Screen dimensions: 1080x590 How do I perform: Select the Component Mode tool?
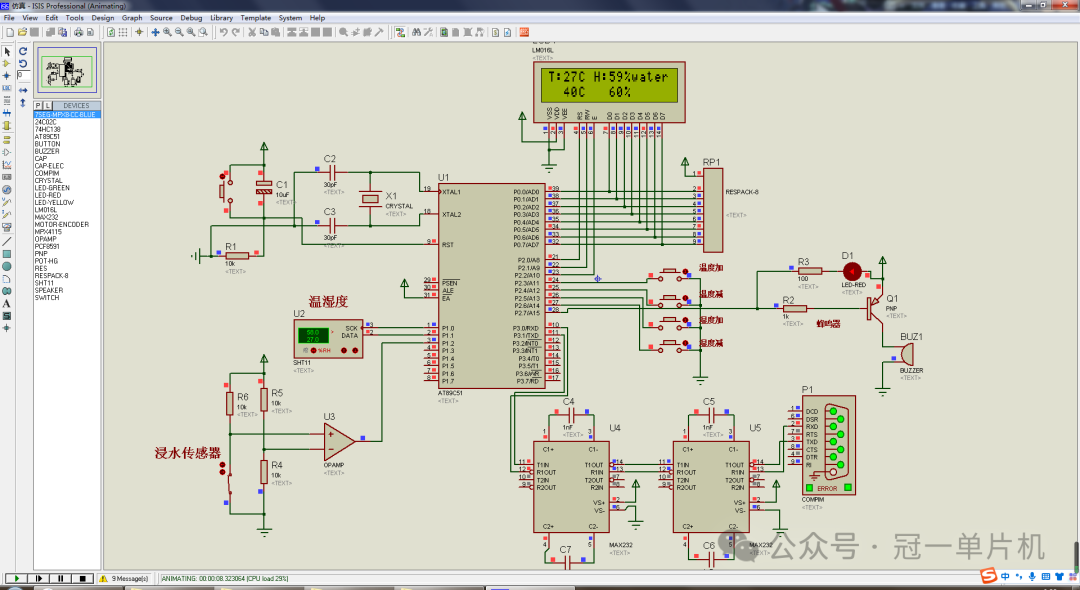6,63
